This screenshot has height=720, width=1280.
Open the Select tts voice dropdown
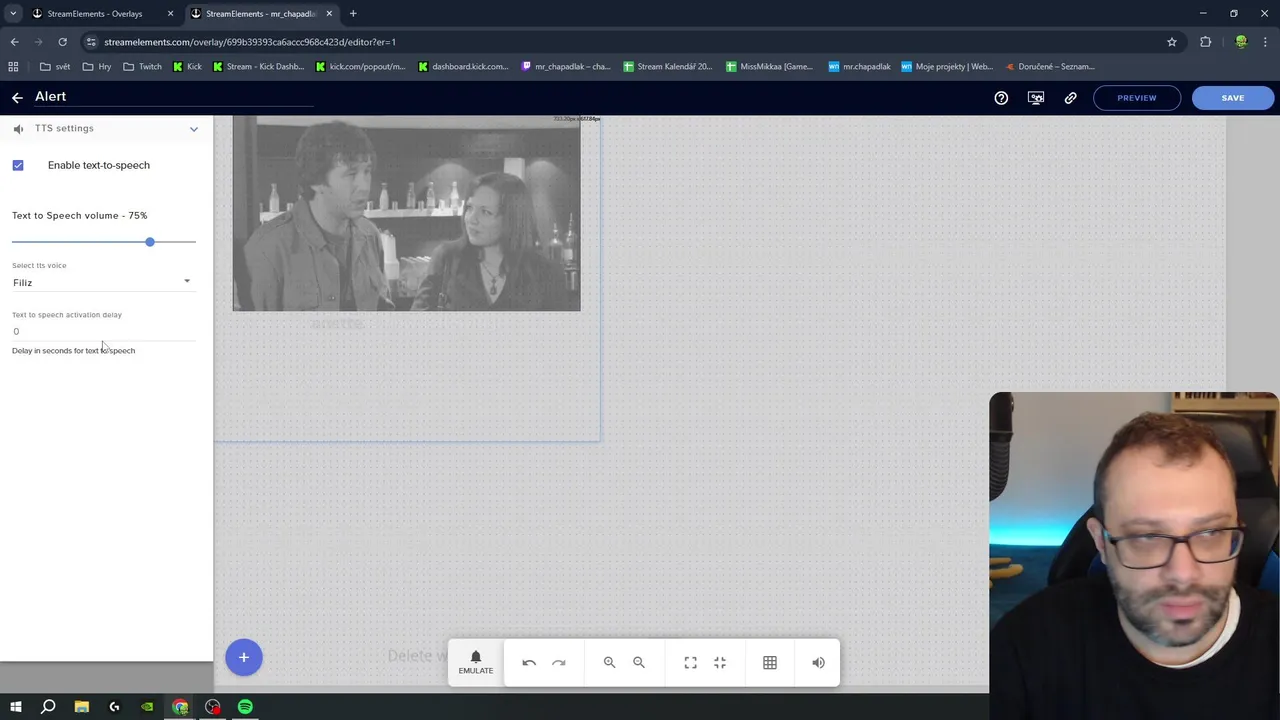click(x=102, y=283)
